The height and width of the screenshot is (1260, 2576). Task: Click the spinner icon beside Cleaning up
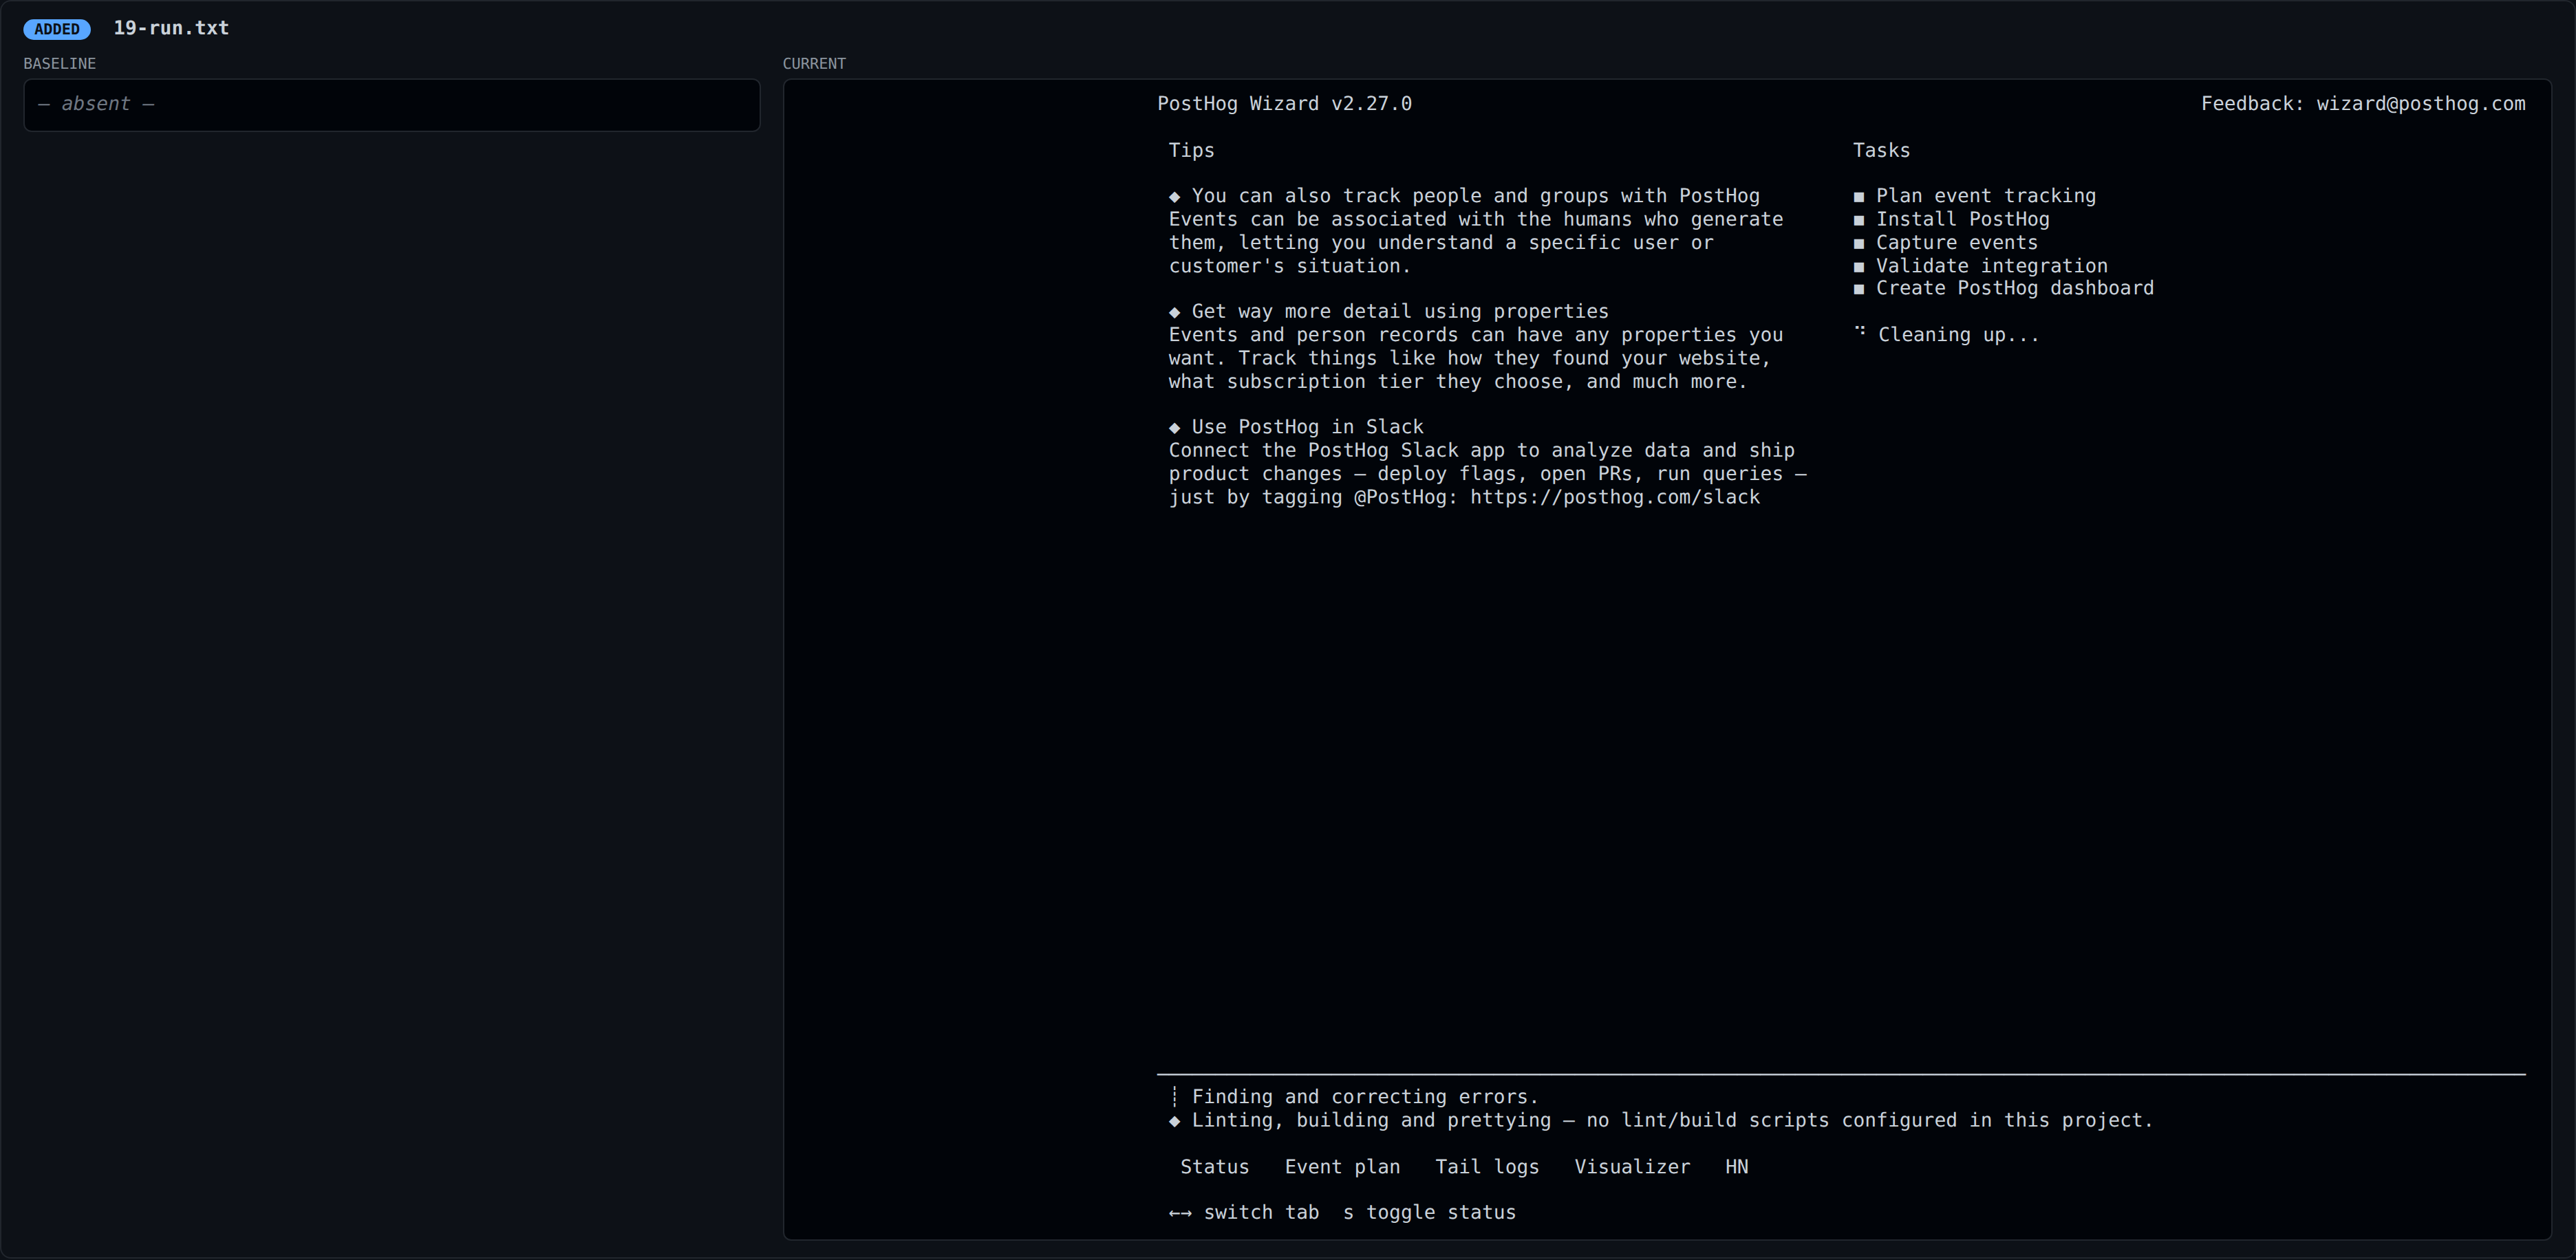click(x=1860, y=331)
